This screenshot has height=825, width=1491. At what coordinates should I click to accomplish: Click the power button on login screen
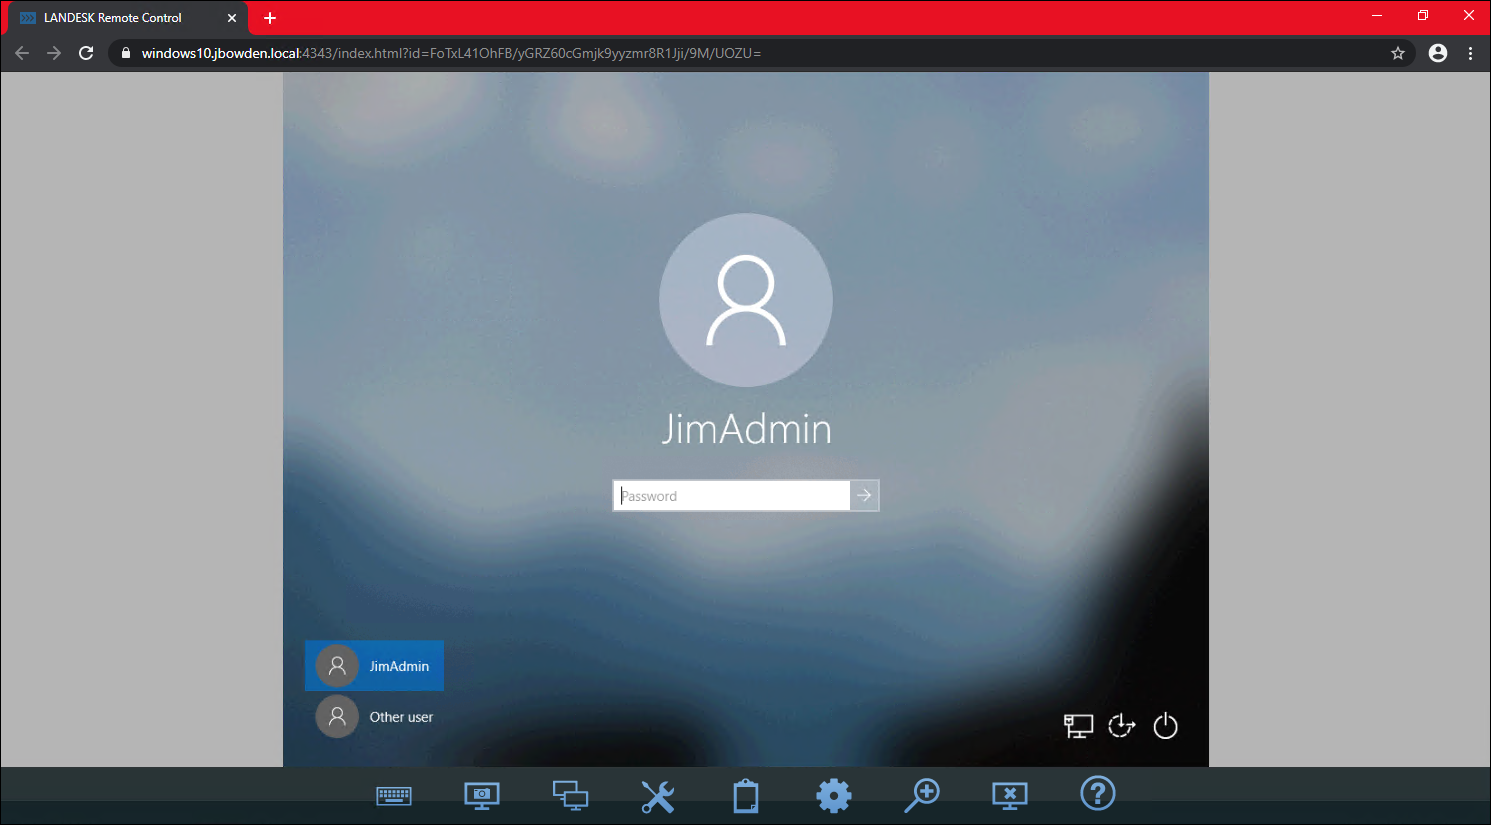1165,726
